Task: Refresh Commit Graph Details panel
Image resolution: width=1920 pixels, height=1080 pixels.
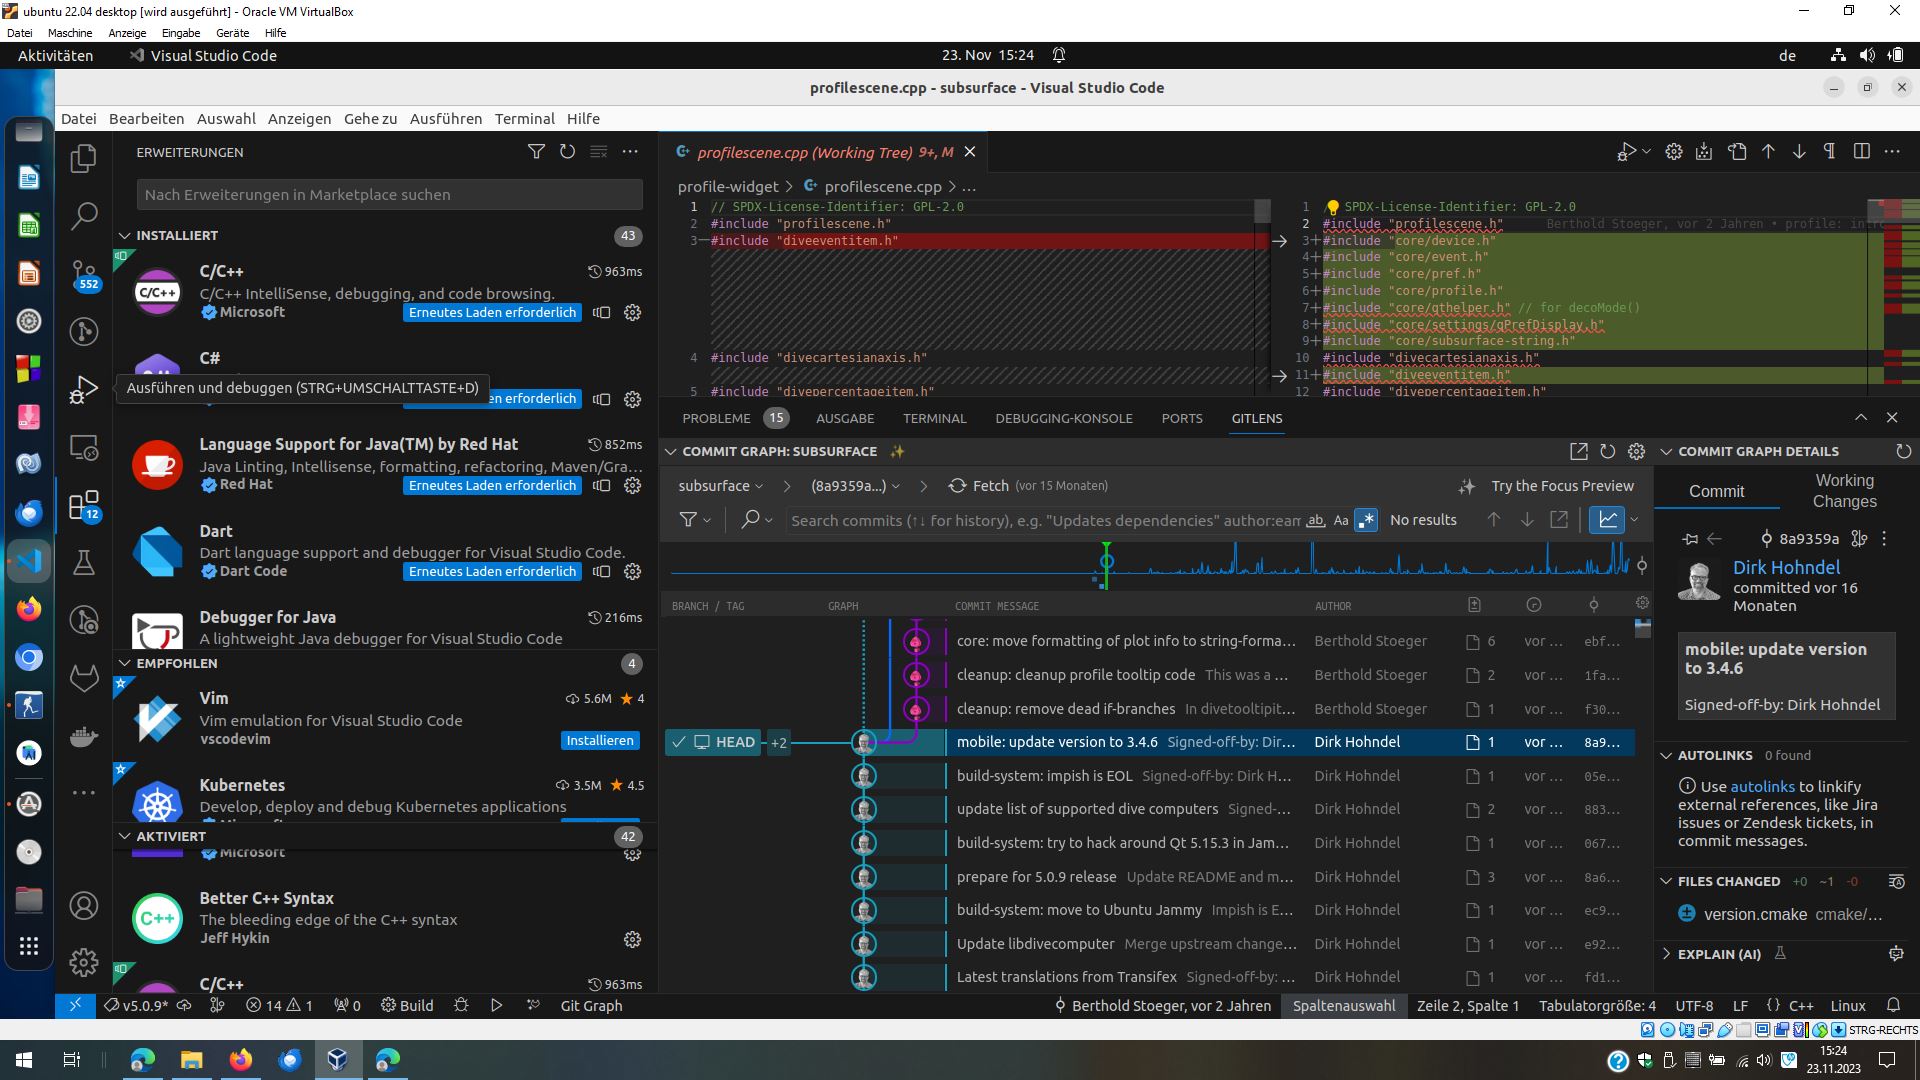Action: point(1903,452)
